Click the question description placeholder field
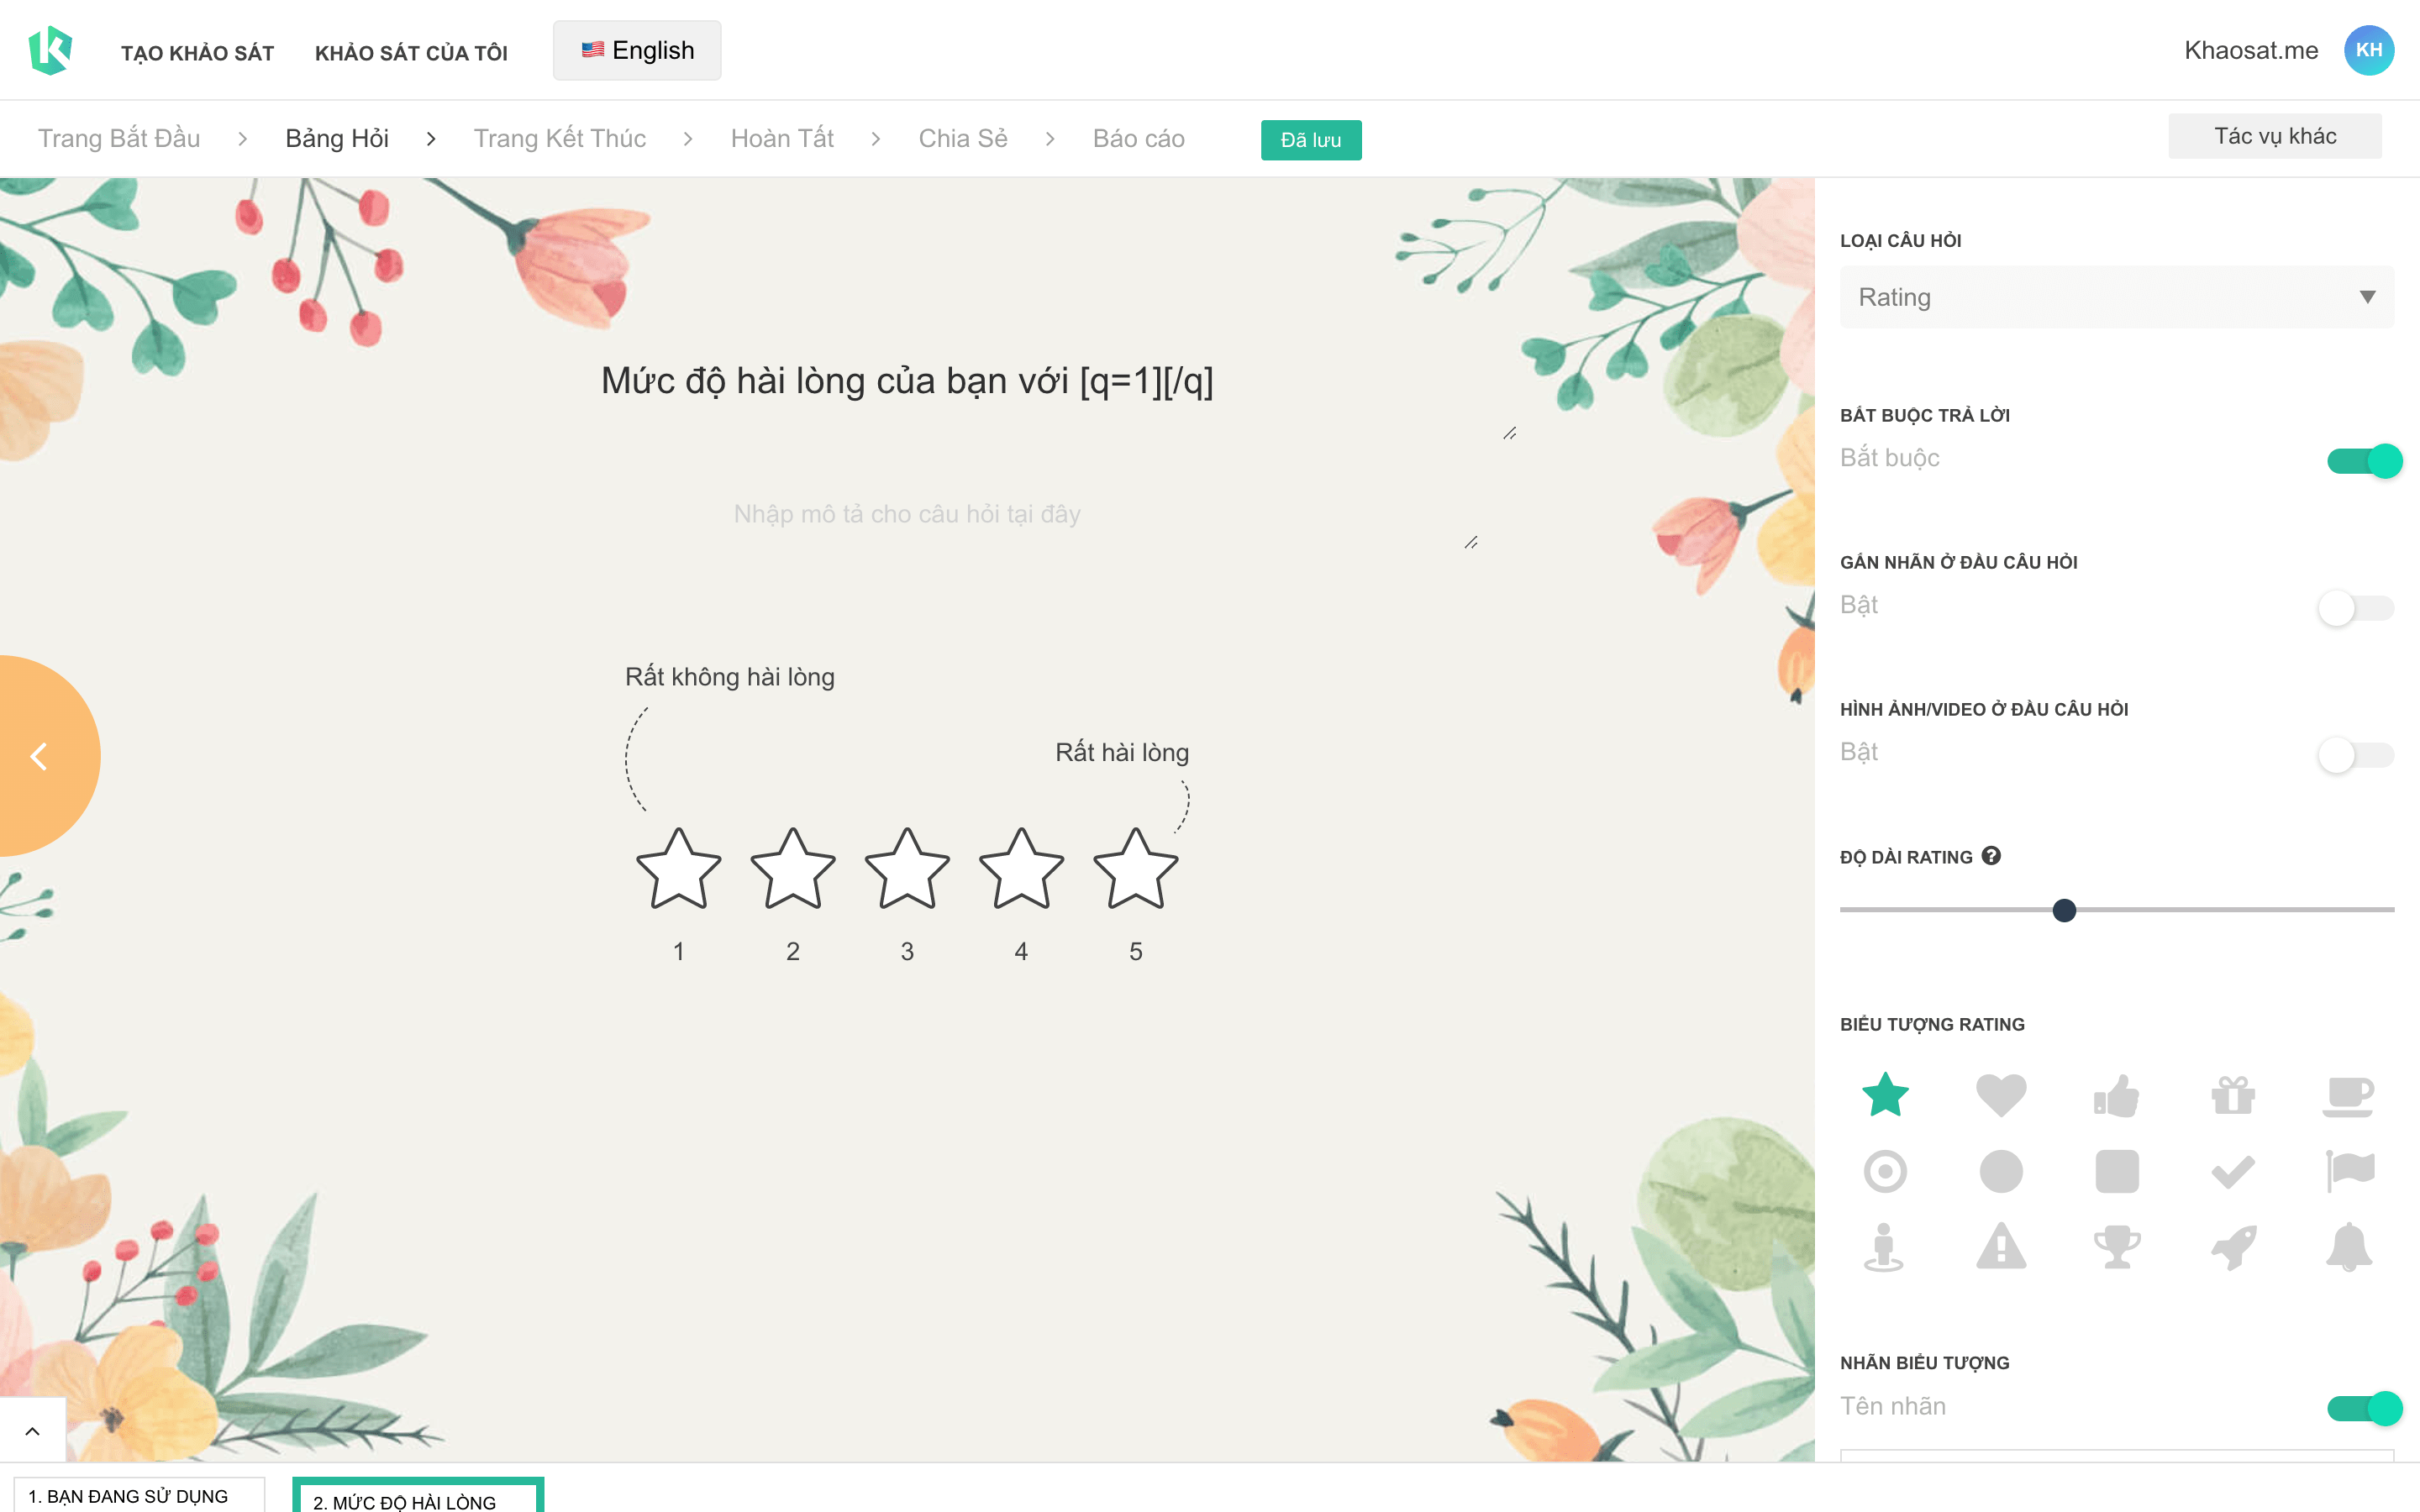The image size is (2420, 1512). (907, 514)
